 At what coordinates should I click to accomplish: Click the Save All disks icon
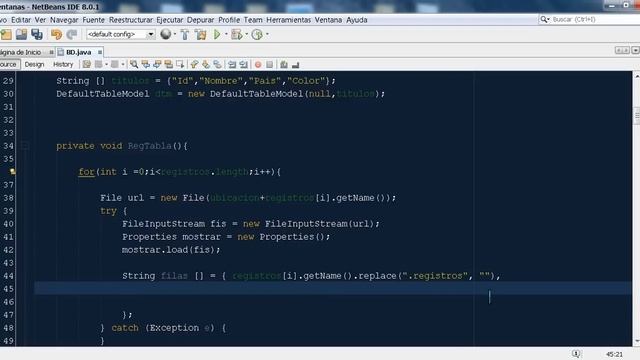click(x=37, y=35)
